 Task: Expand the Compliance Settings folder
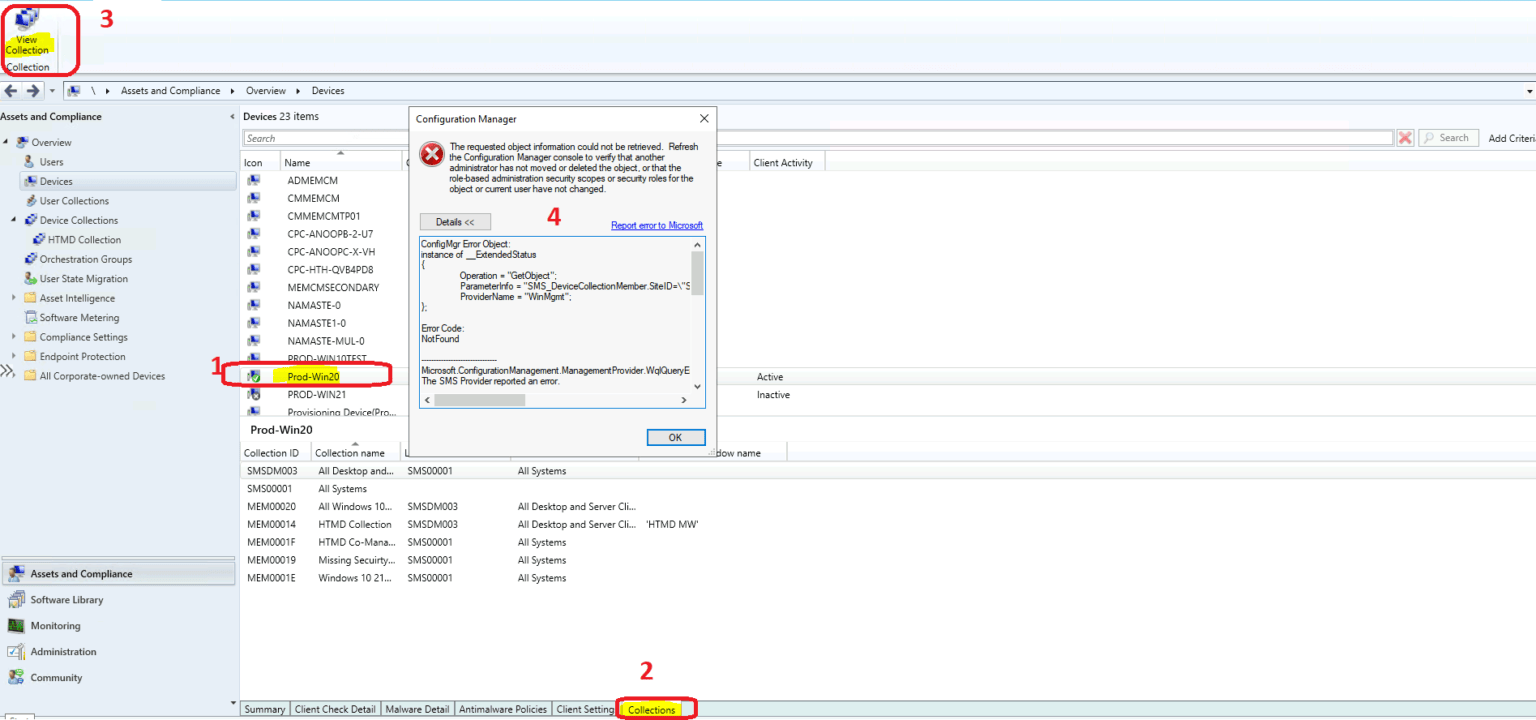tap(14, 337)
